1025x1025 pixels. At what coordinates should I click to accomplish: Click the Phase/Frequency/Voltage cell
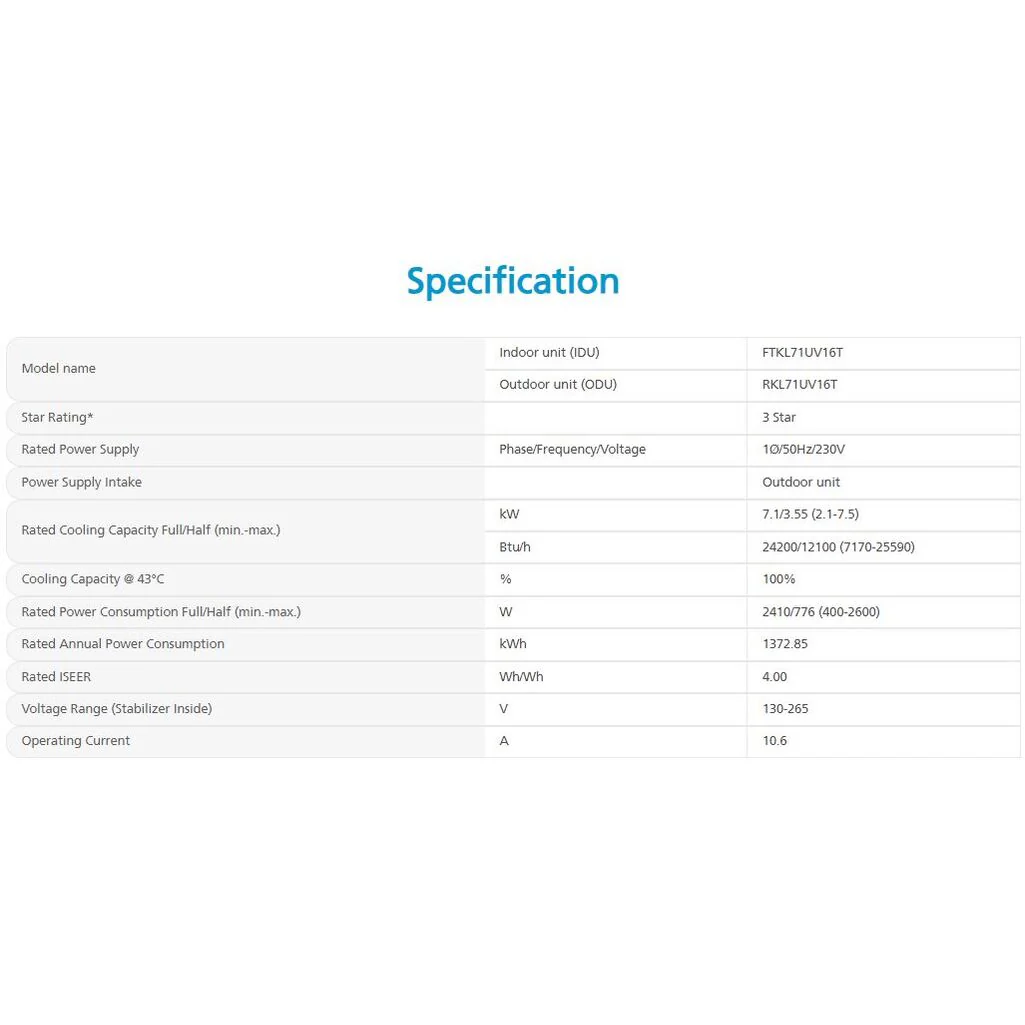[x=572, y=450]
